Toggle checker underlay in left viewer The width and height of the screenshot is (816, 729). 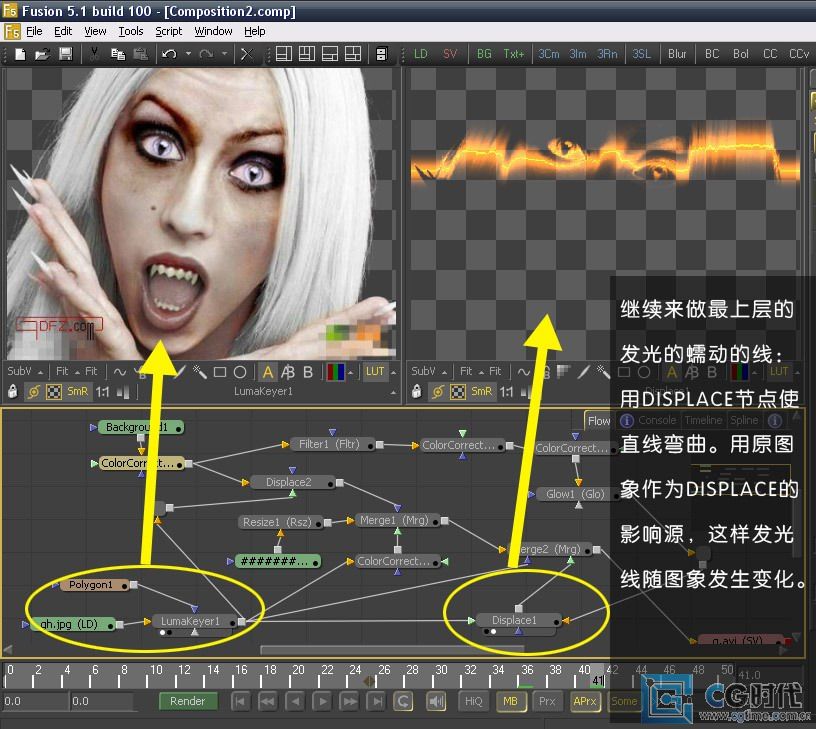point(54,391)
